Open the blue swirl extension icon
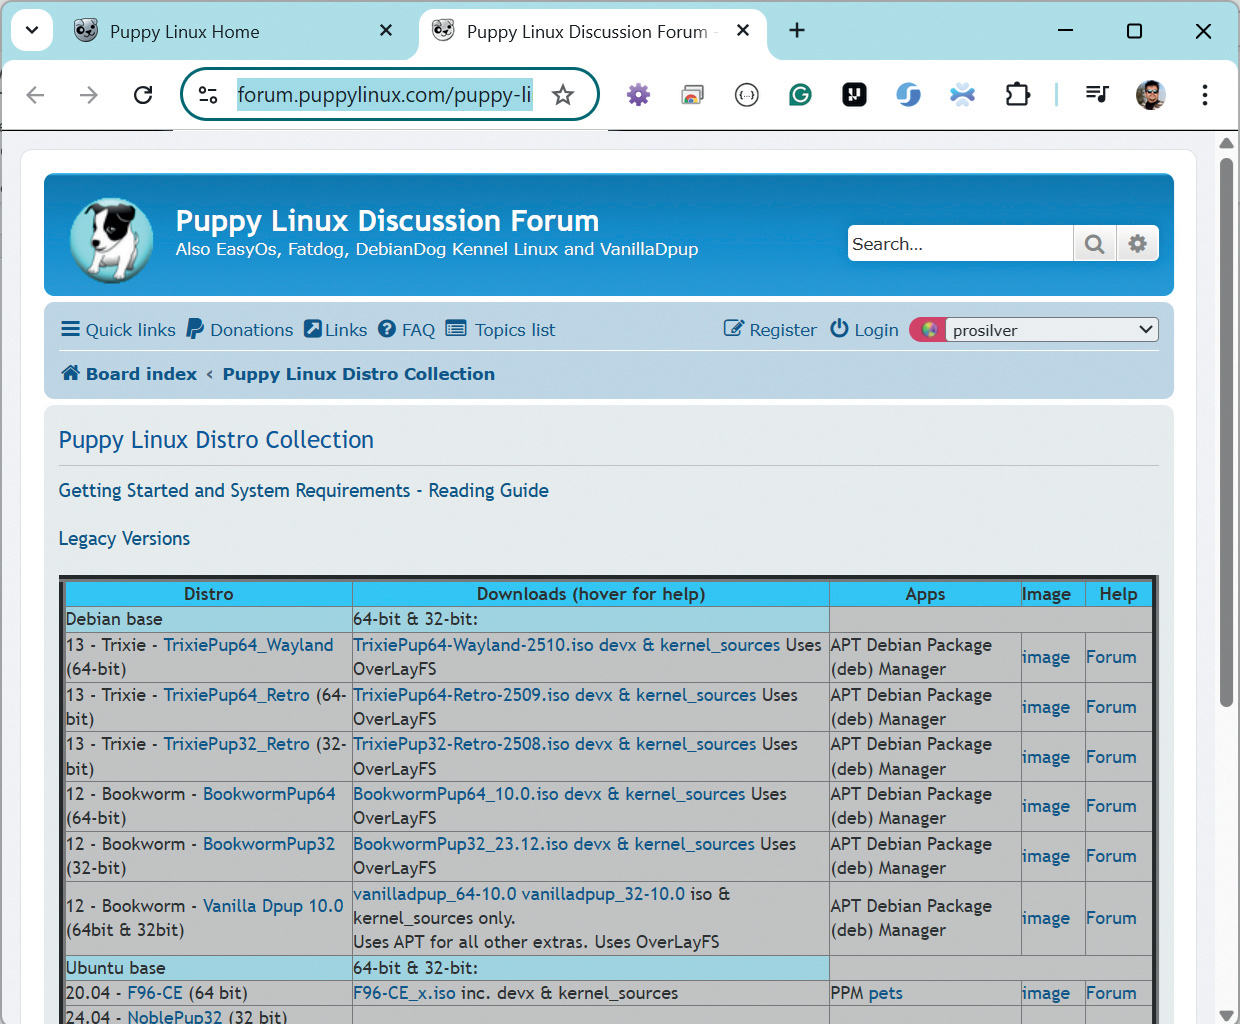The image size is (1240, 1024). [x=908, y=95]
